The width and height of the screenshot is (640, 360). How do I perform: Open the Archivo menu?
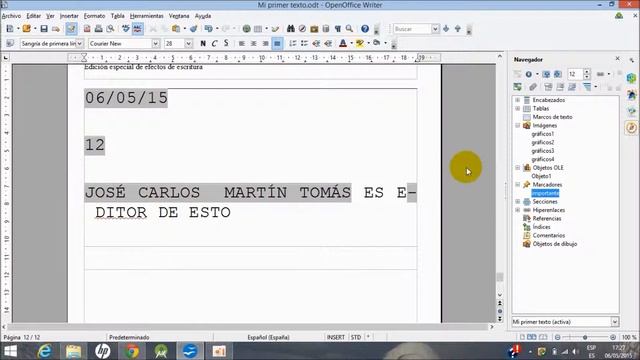(x=11, y=16)
